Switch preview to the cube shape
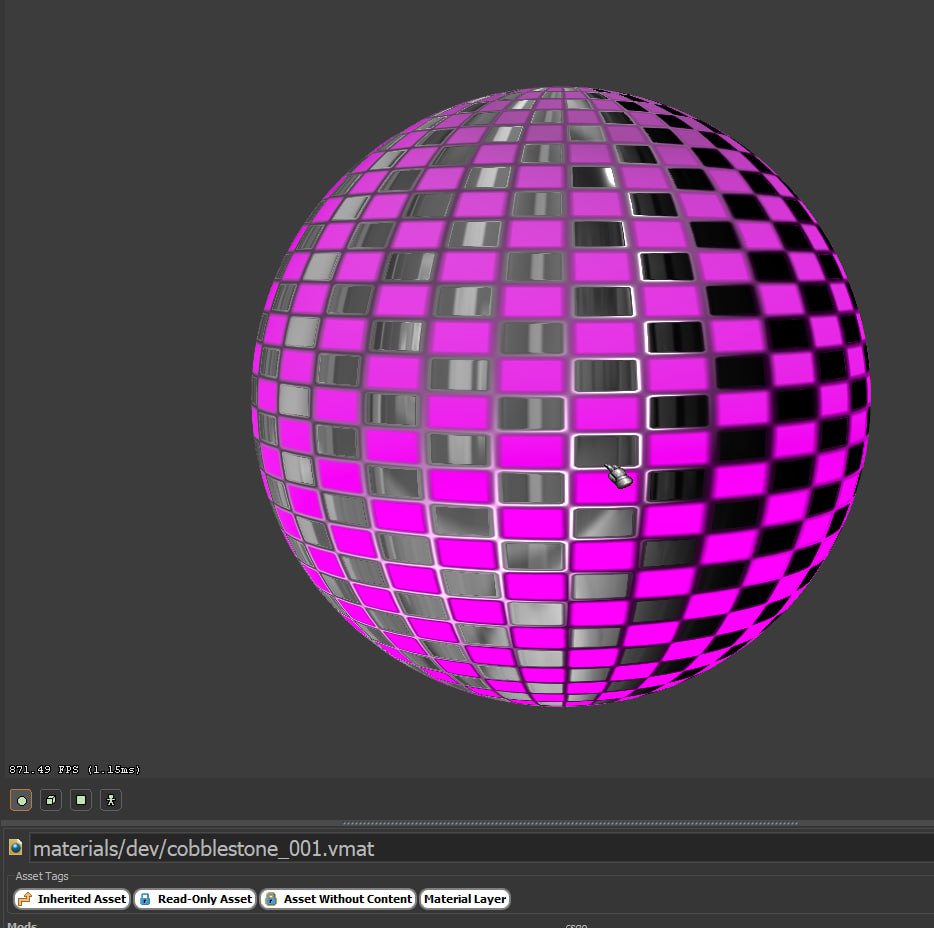934x928 pixels. (x=51, y=800)
